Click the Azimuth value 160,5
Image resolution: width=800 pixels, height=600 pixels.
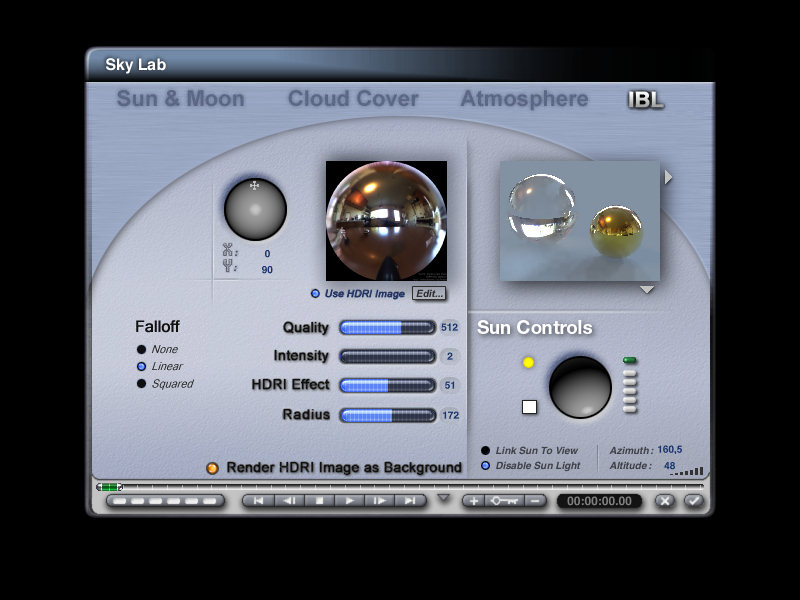pos(669,449)
